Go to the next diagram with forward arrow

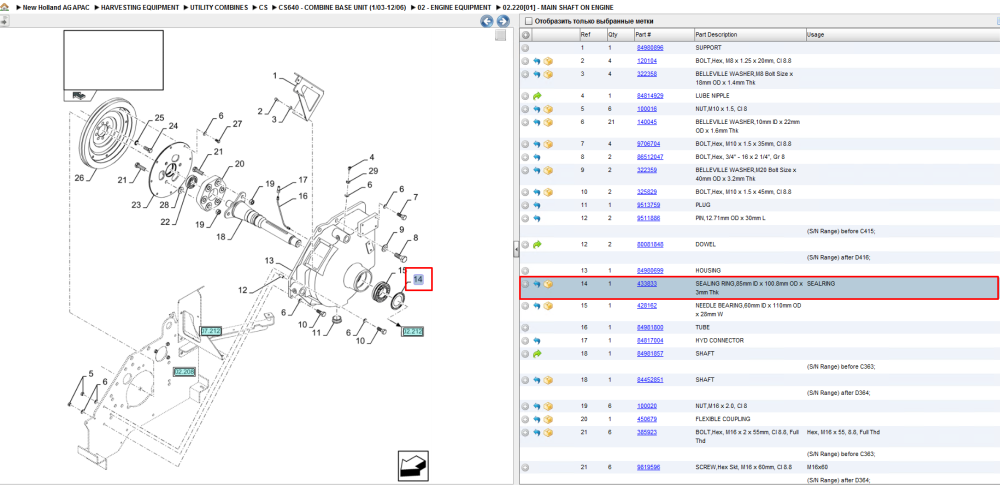[503, 21]
